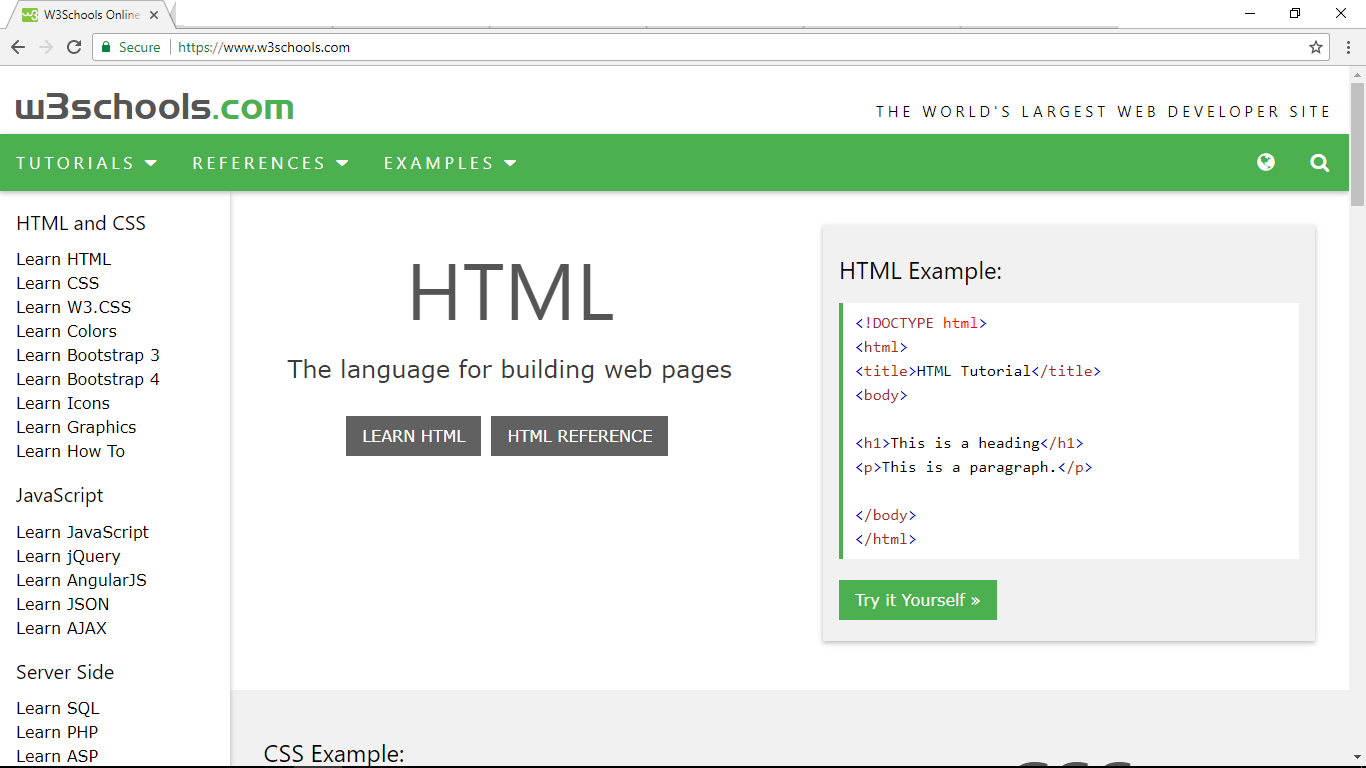
Task: Reload the page with refresh icon
Action: point(74,47)
